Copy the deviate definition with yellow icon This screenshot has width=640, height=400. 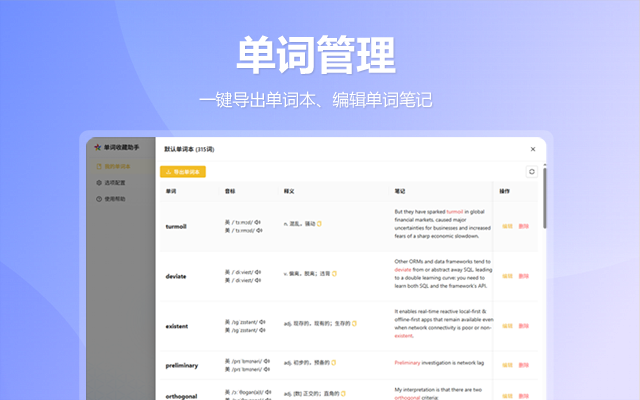pyautogui.click(x=334, y=273)
